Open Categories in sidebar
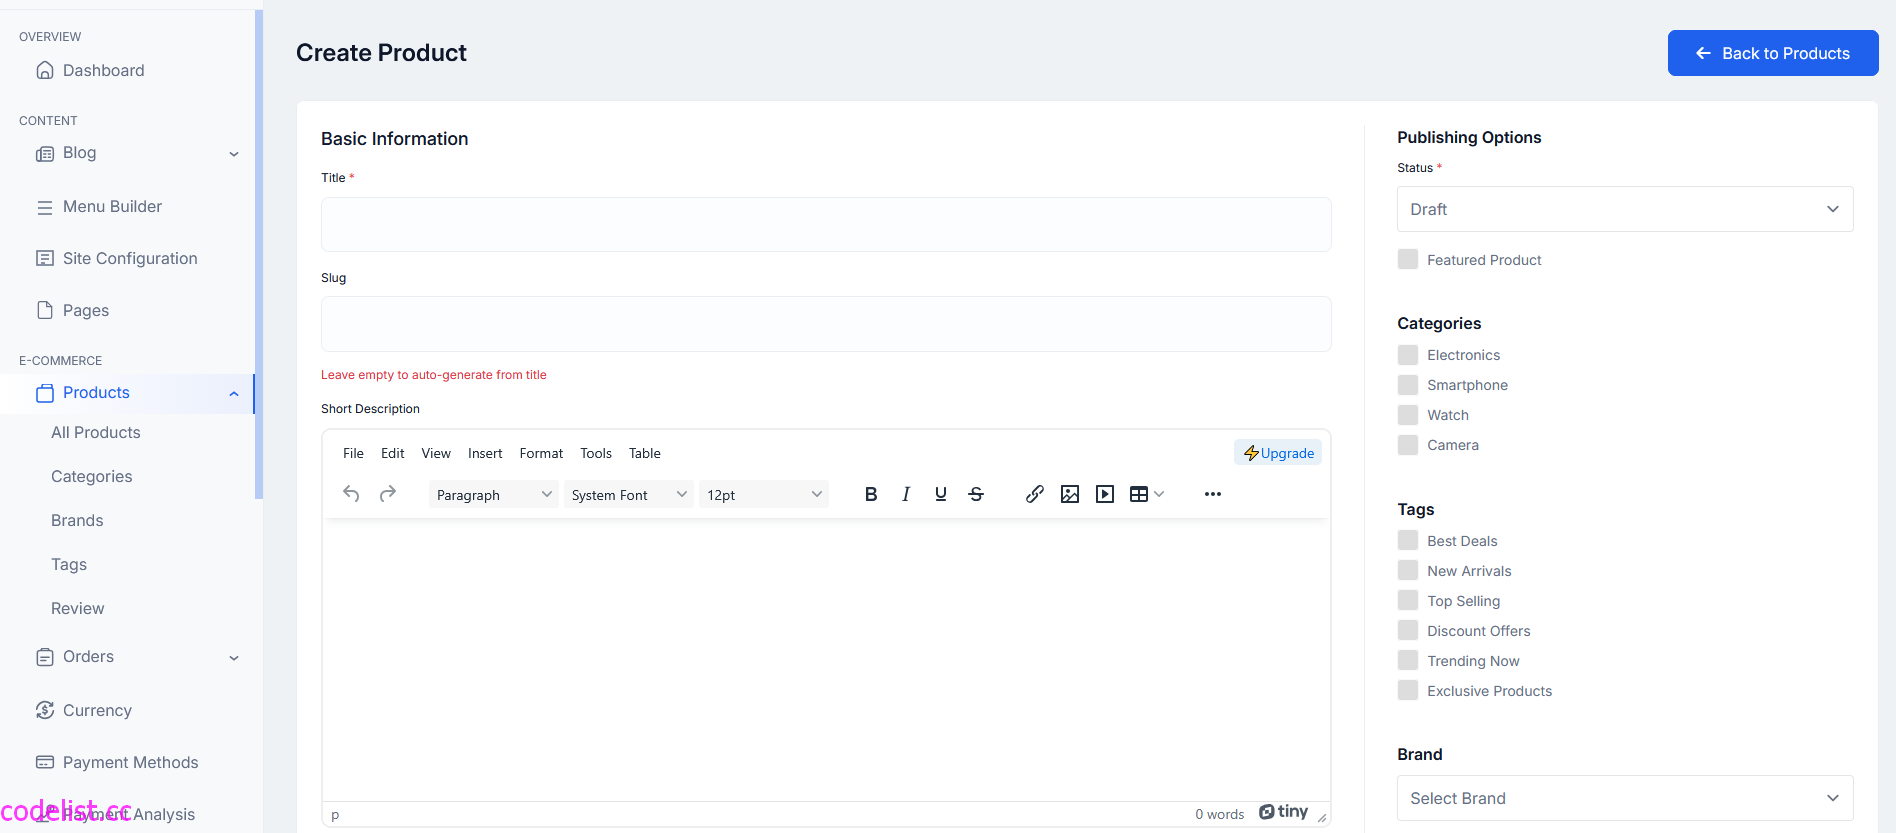Image resolution: width=1896 pixels, height=833 pixels. coord(92,476)
